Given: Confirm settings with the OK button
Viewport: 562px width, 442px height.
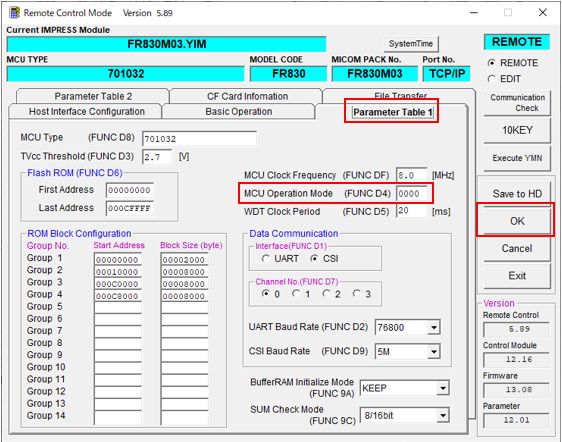Looking at the screenshot, I should 517,221.
